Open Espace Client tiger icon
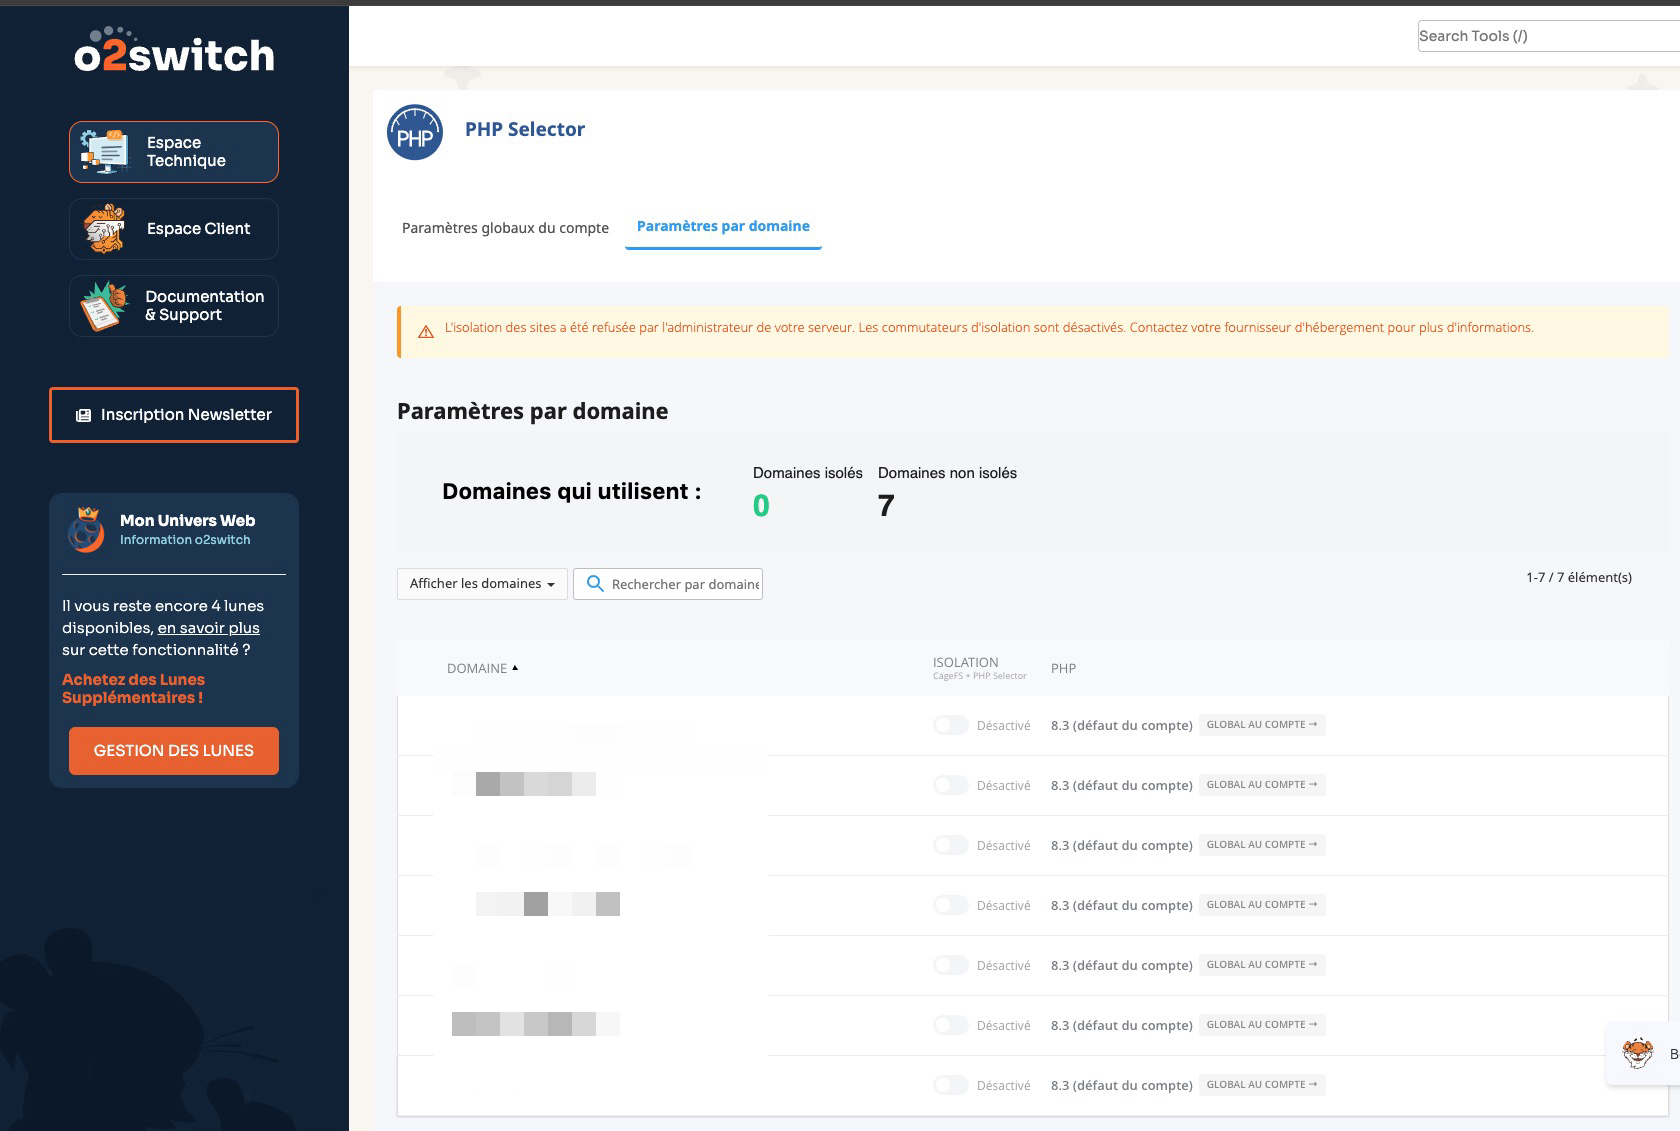Screen dimensions: 1680x1131 point(104,229)
